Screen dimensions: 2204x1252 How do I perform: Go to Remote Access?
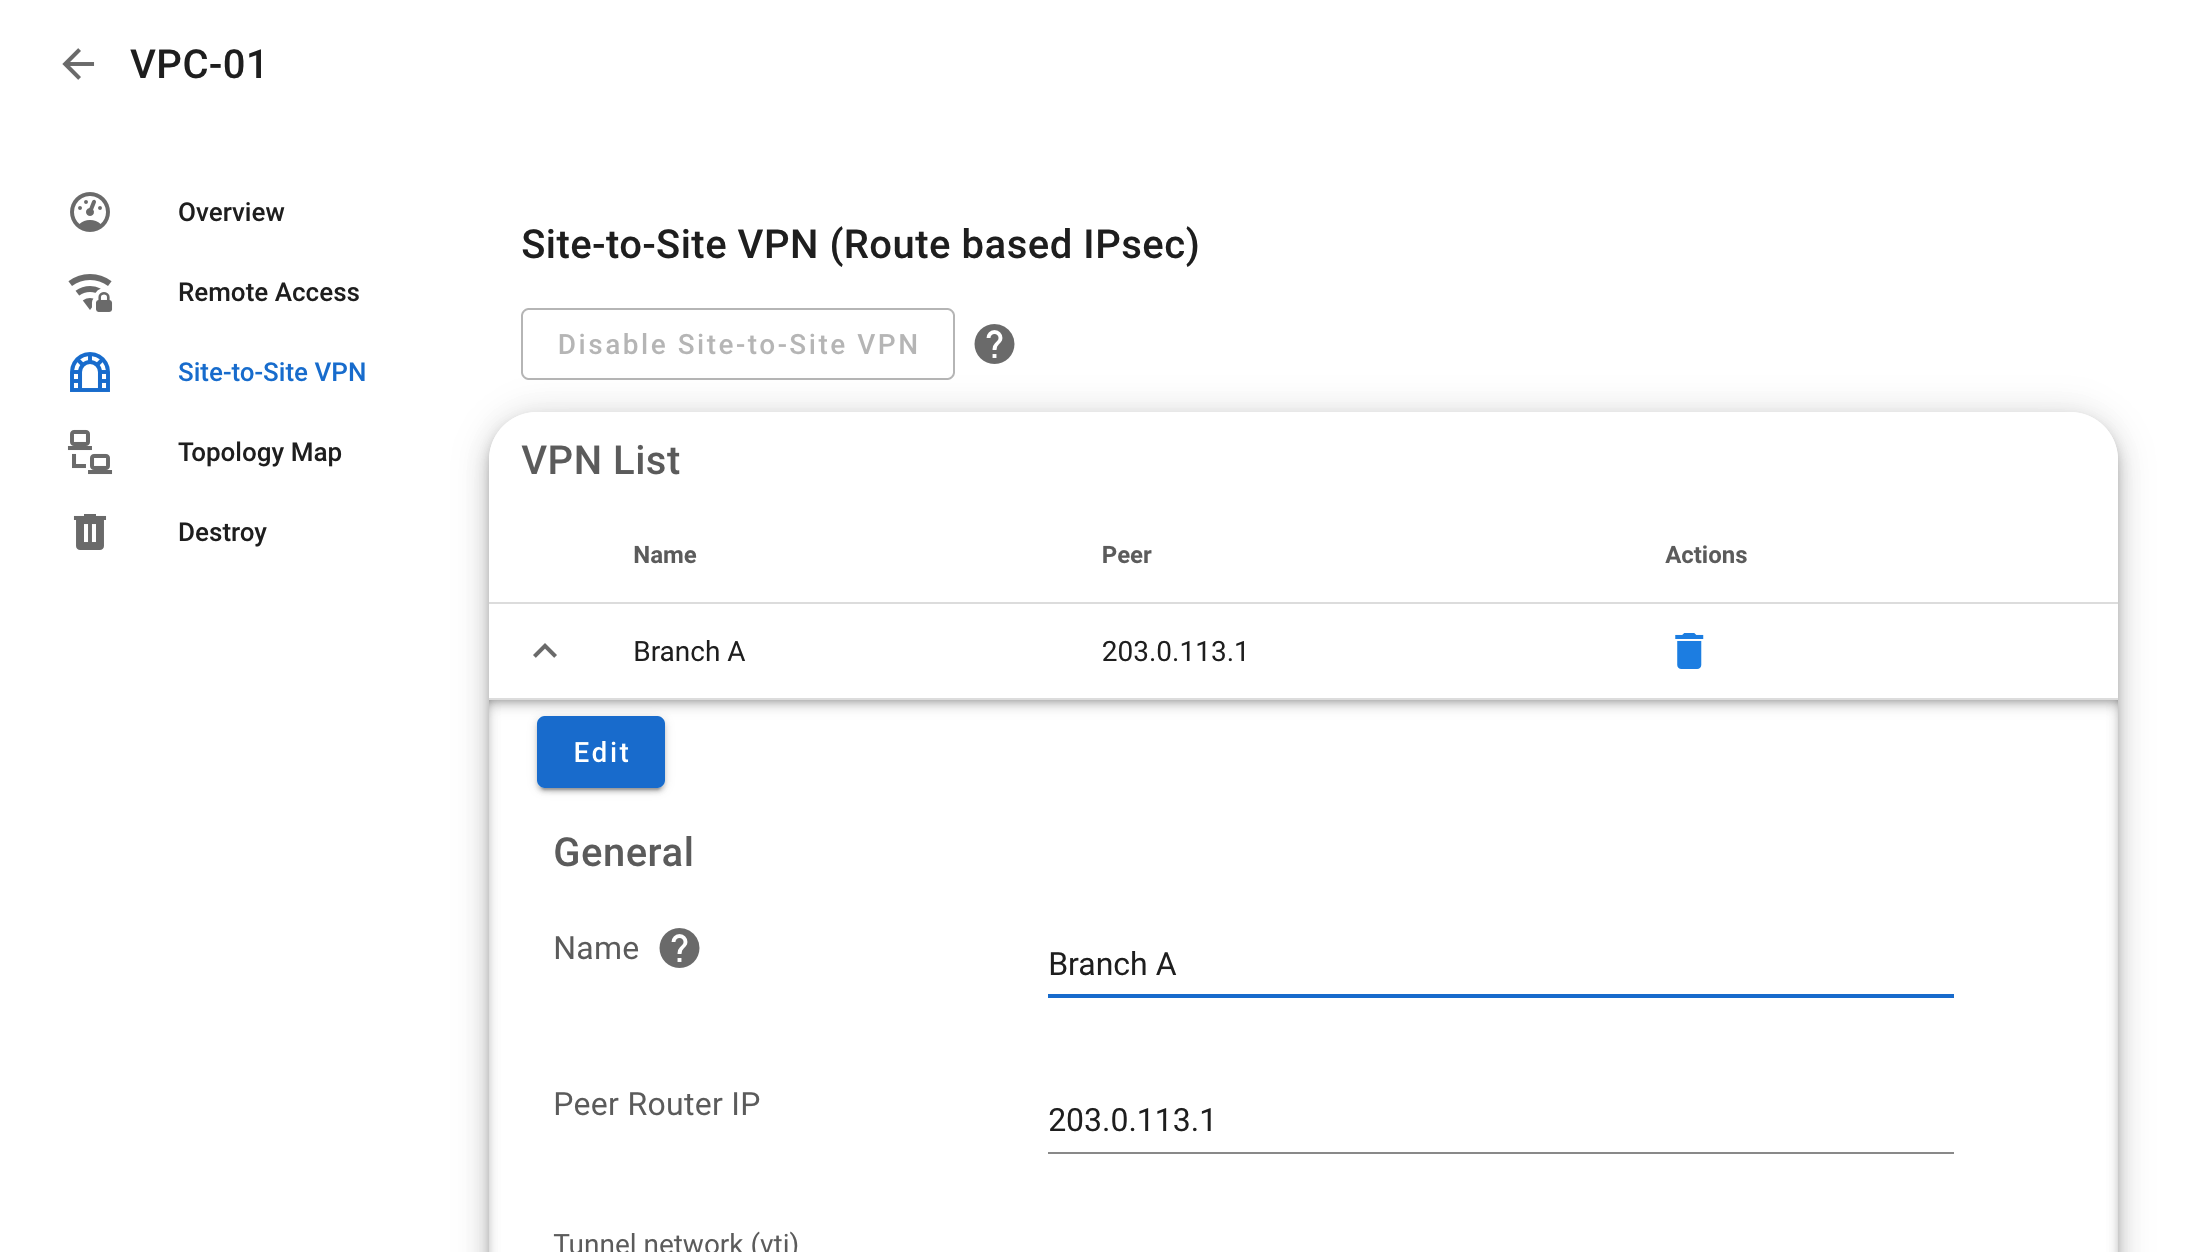268,292
